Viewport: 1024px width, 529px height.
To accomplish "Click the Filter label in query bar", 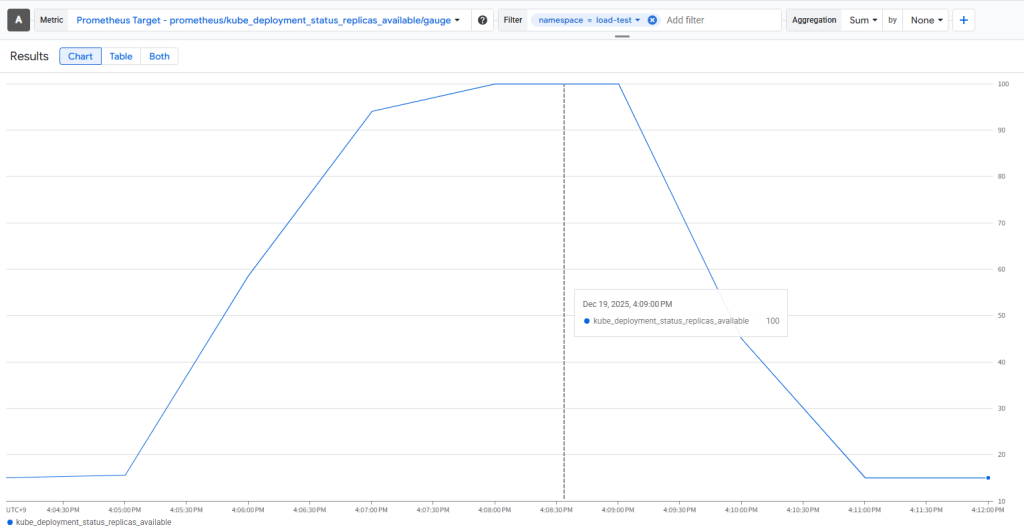I will (512, 20).
